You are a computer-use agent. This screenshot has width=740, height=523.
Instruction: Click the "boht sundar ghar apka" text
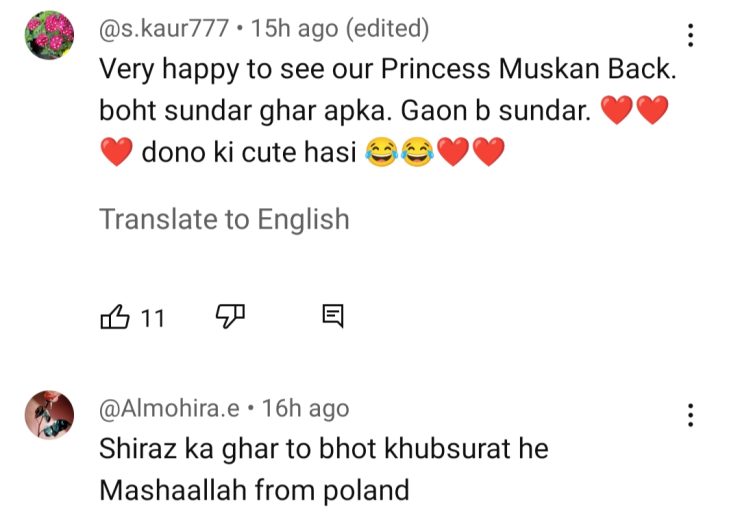(x=245, y=113)
